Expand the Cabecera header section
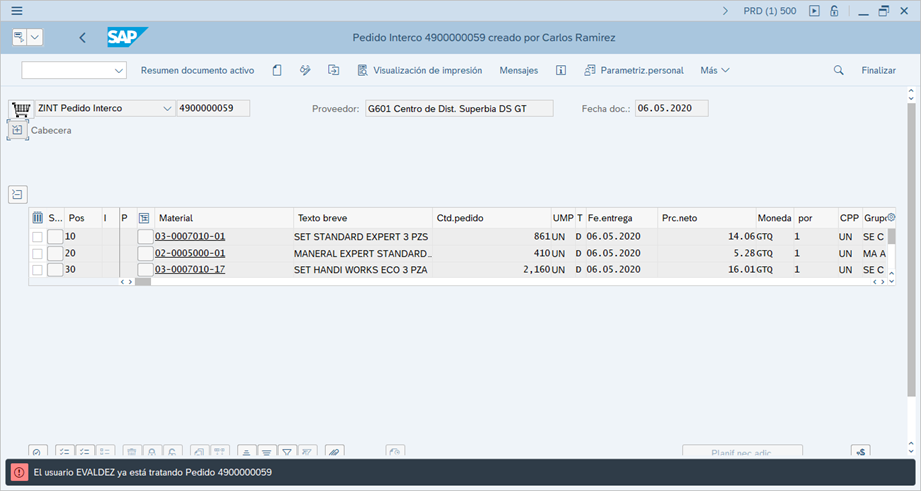This screenshot has width=921, height=491. (17, 130)
